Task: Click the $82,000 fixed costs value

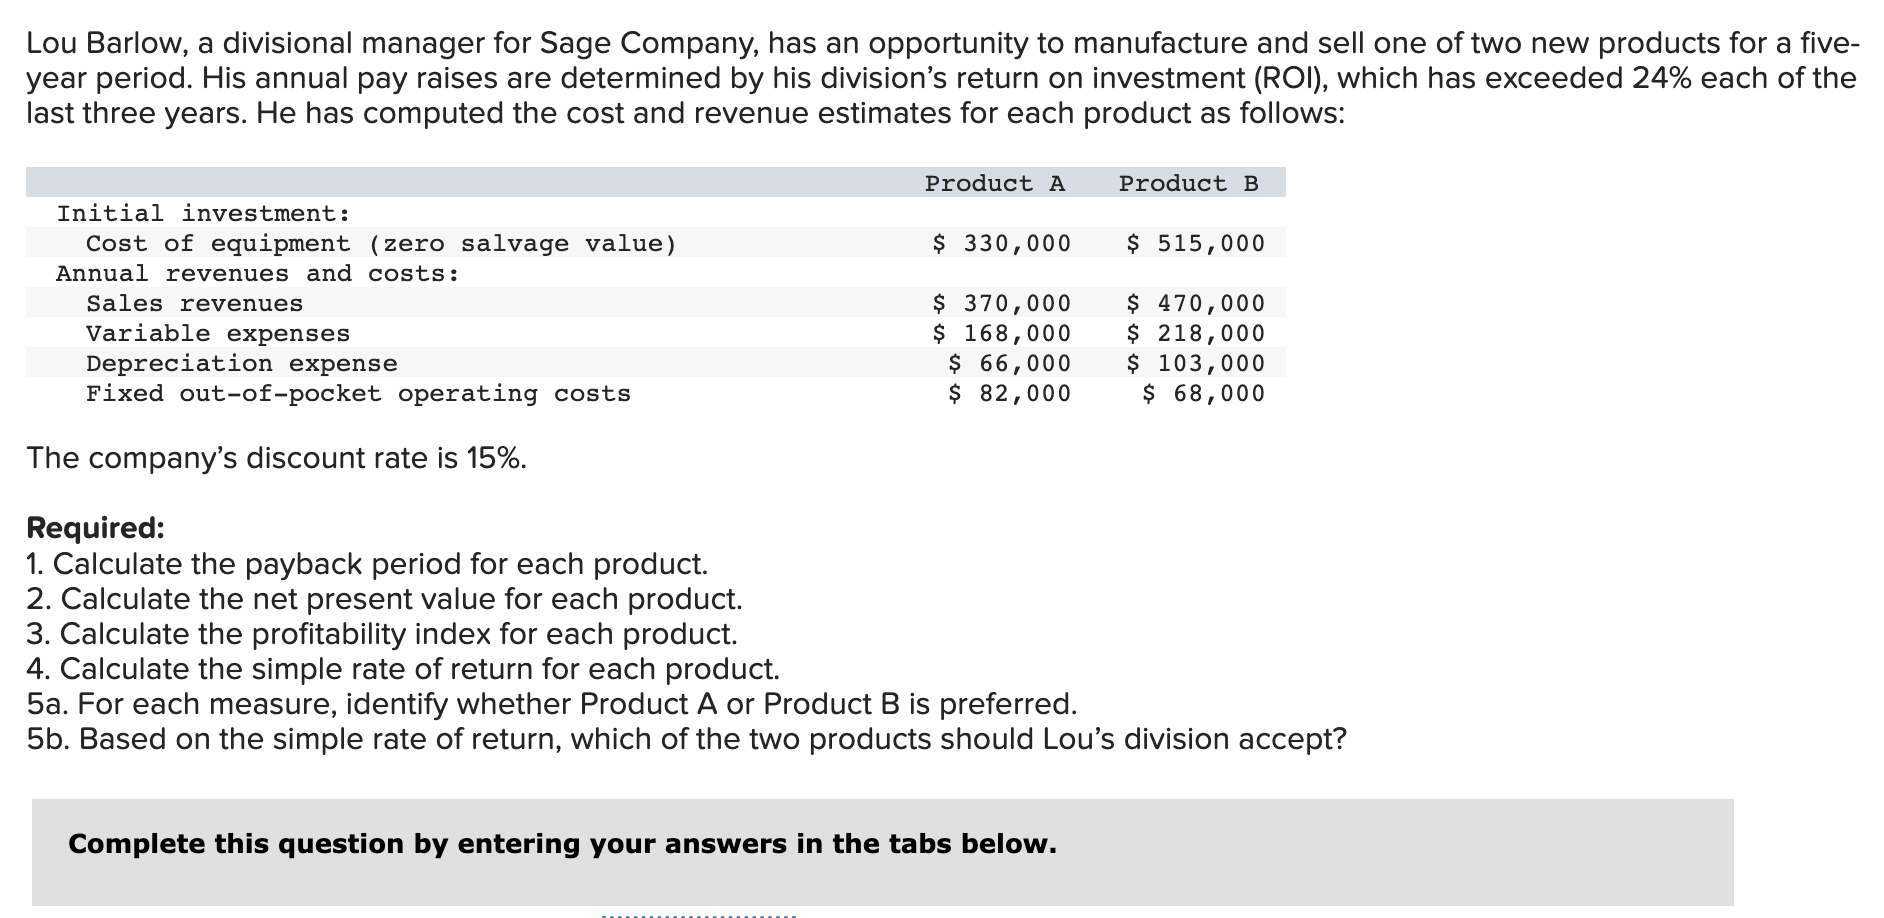Action: [1009, 393]
